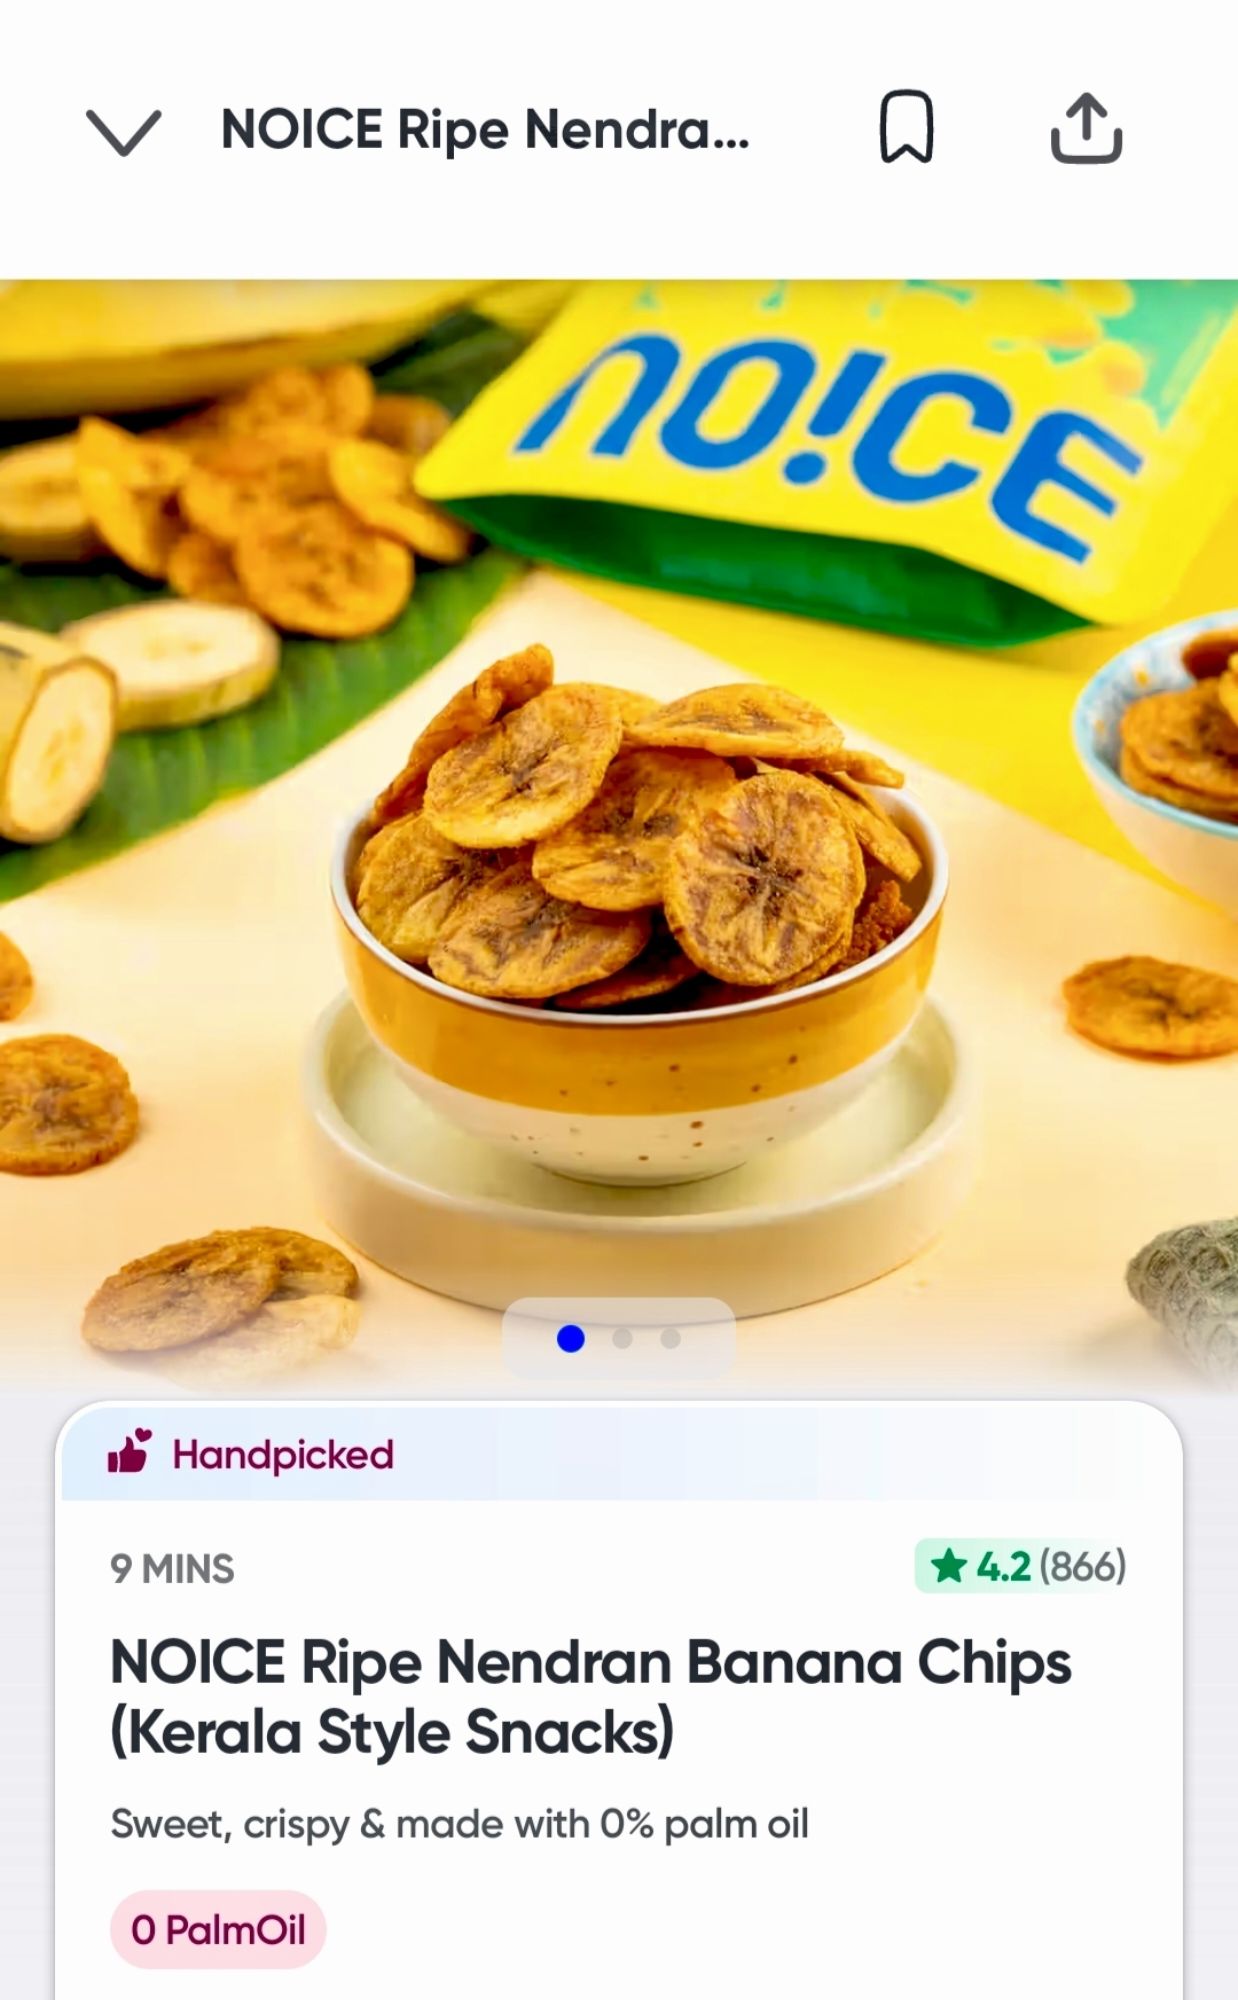Go to the third carousel dot
This screenshot has height=2000, width=1238.
click(671, 1338)
